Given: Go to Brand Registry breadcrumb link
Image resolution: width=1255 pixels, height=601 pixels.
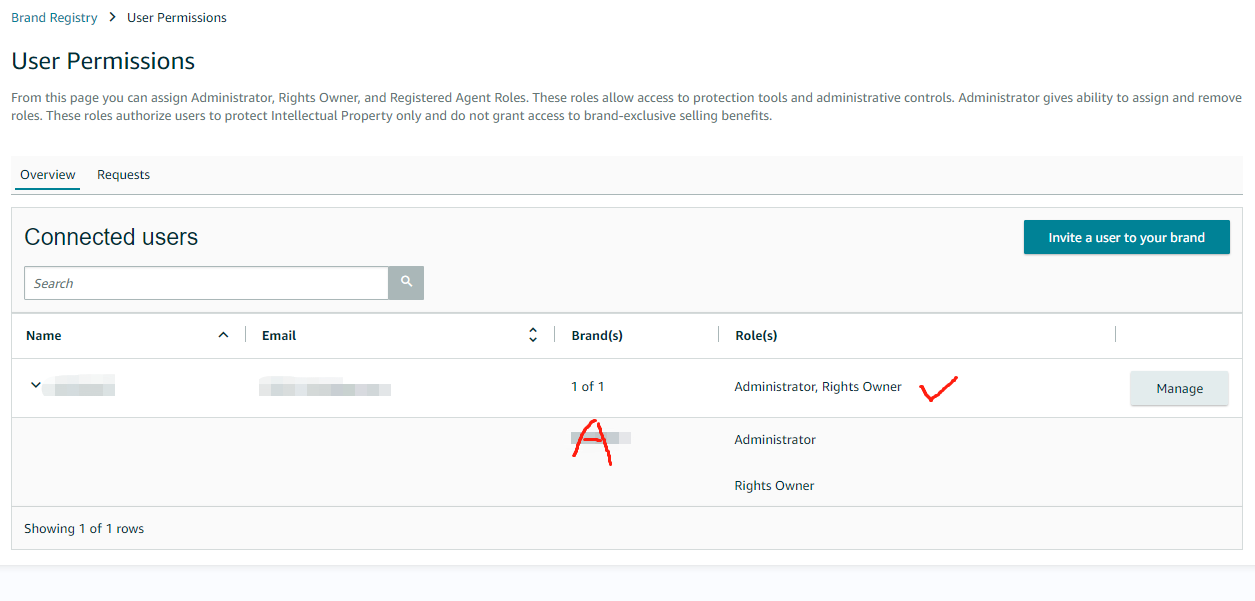Looking at the screenshot, I should click(x=54, y=18).
